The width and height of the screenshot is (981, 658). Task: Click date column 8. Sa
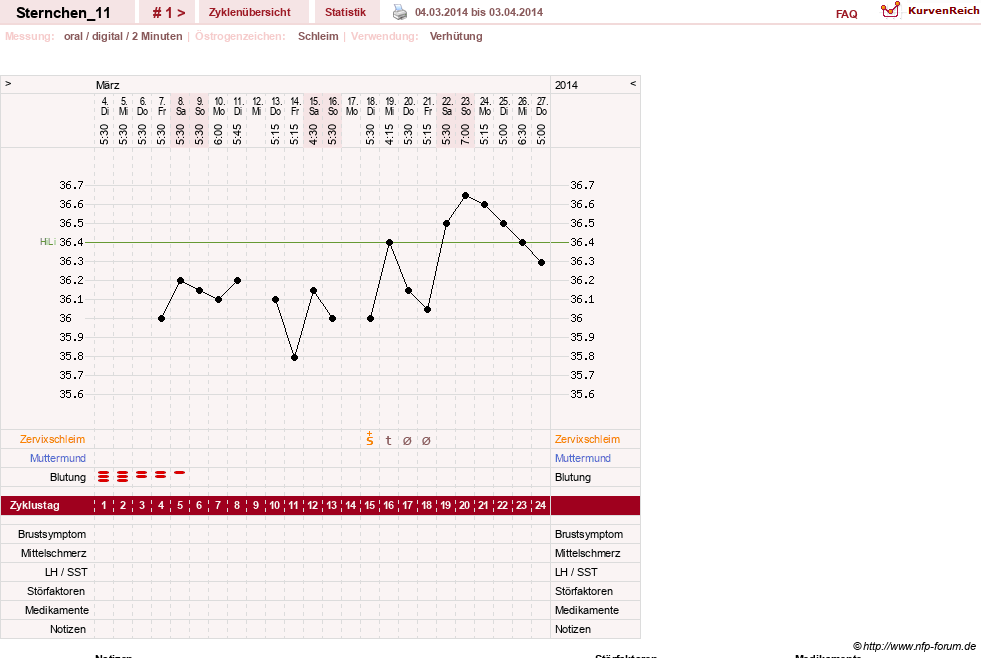pos(180,106)
